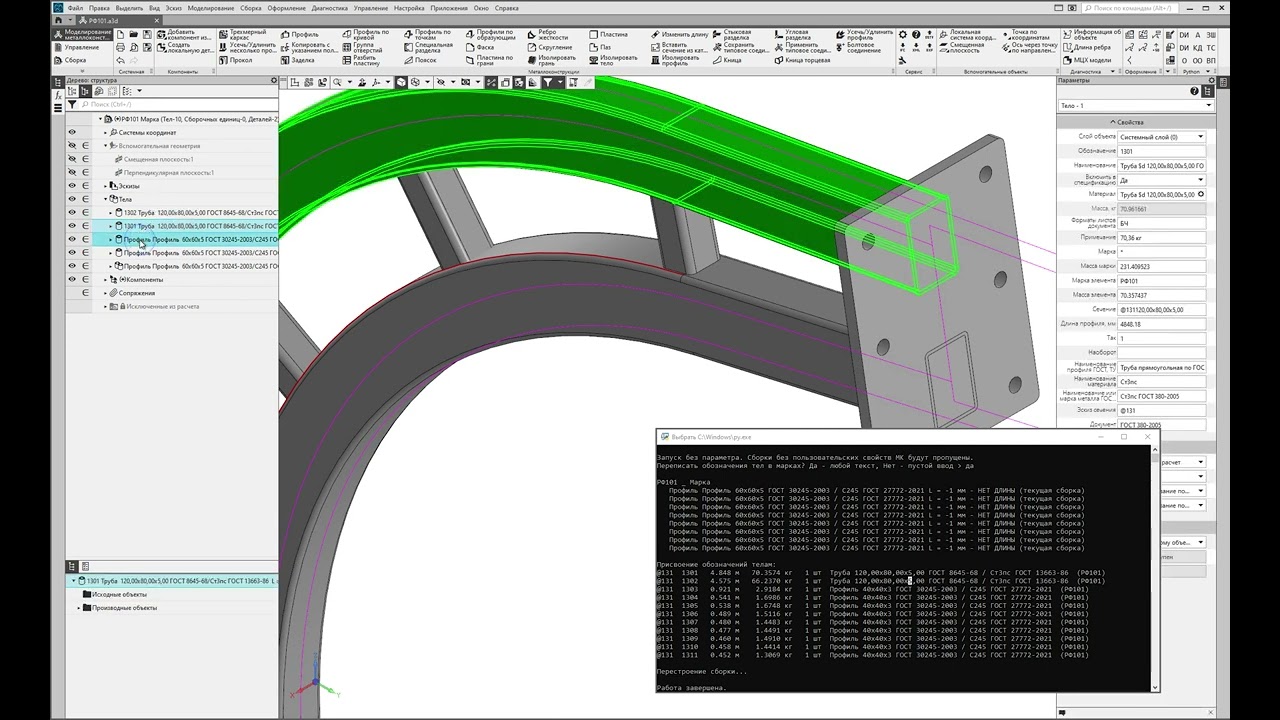Show hidden Вспомогательная геометрия
The width and height of the screenshot is (1280, 720).
(72, 145)
